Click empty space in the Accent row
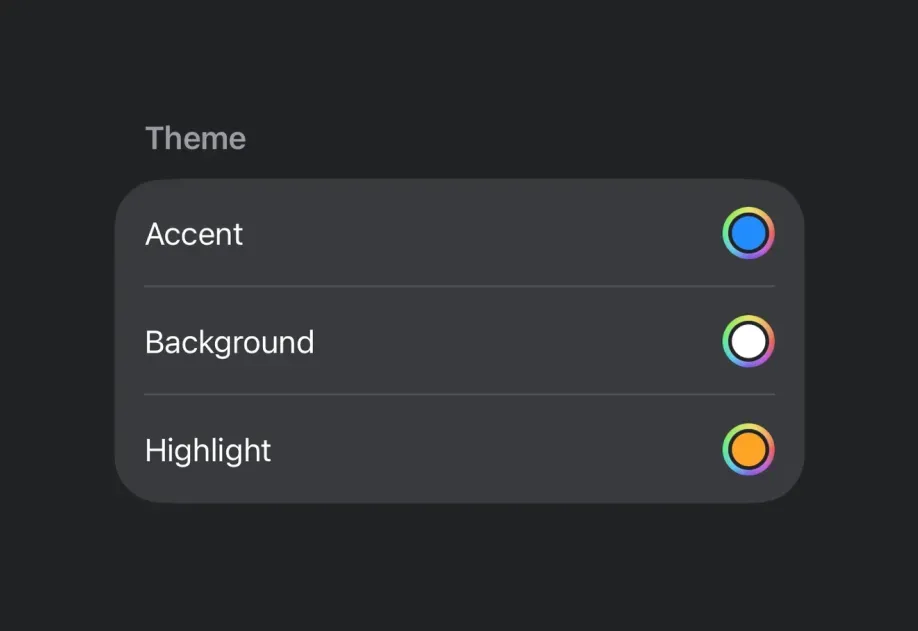This screenshot has width=918, height=631. pos(480,233)
